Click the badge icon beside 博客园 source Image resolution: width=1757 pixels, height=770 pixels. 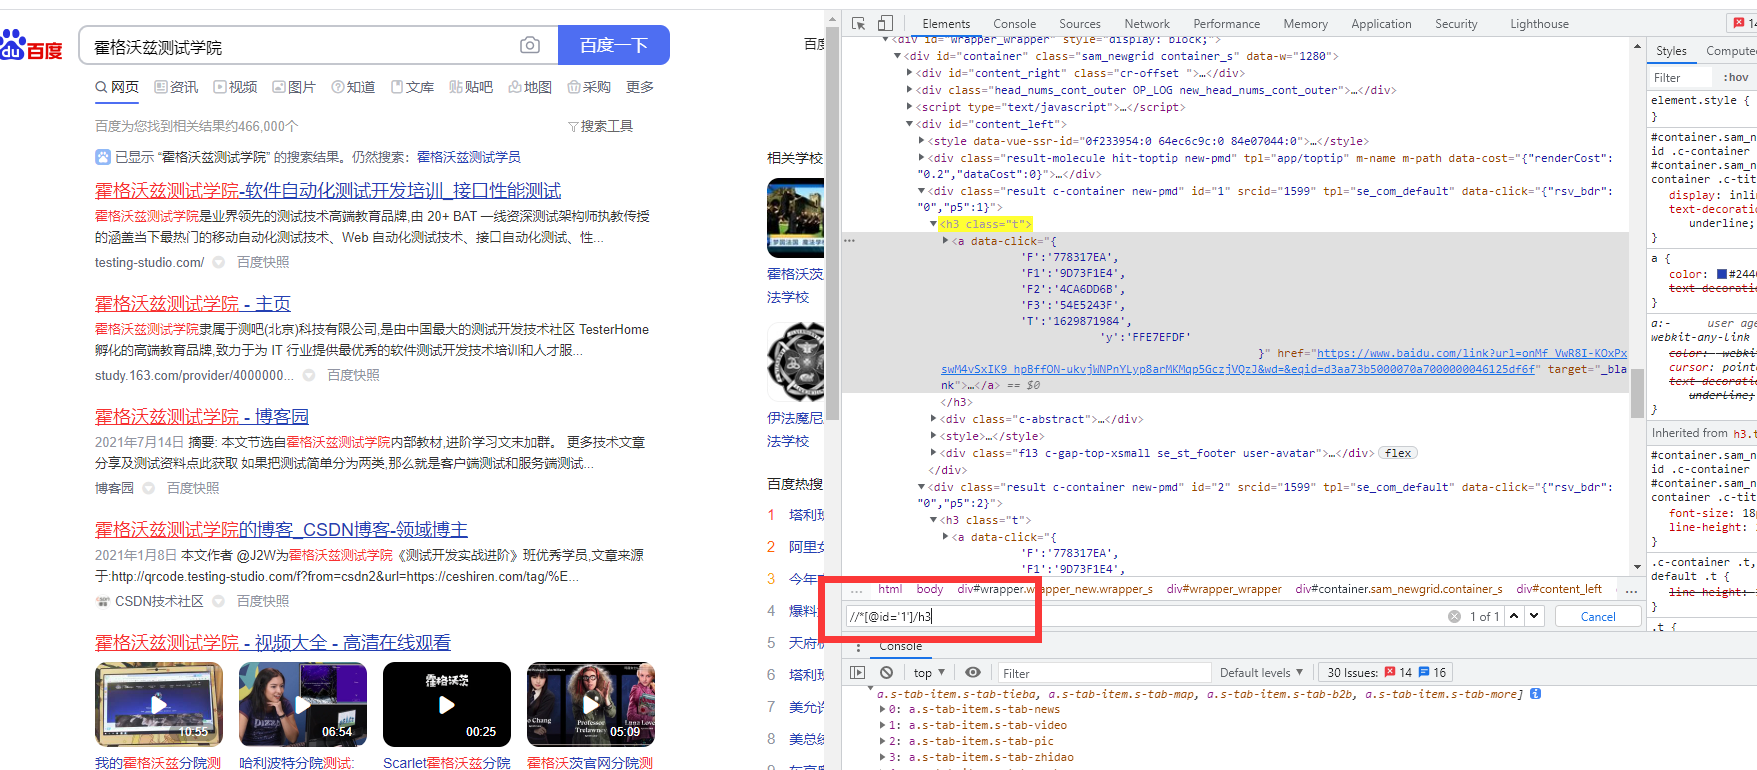point(148,488)
